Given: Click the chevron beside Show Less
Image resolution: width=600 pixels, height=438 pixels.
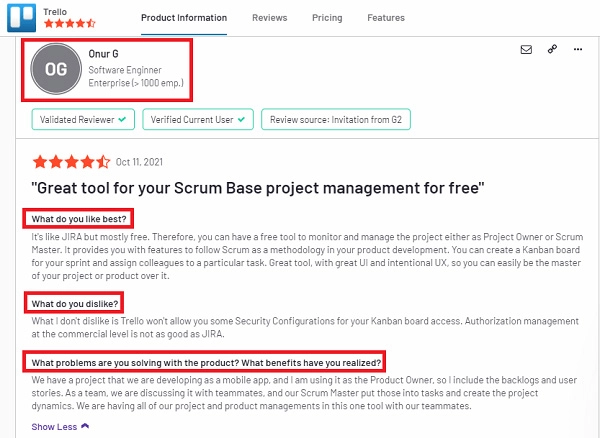Looking at the screenshot, I should [85, 426].
